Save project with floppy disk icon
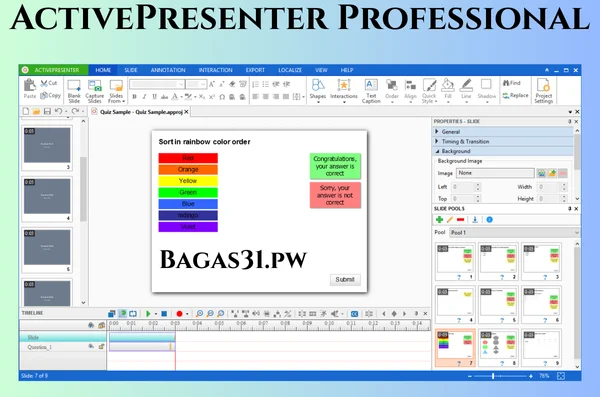Screen dimensions: 600x397 pos(47,111)
